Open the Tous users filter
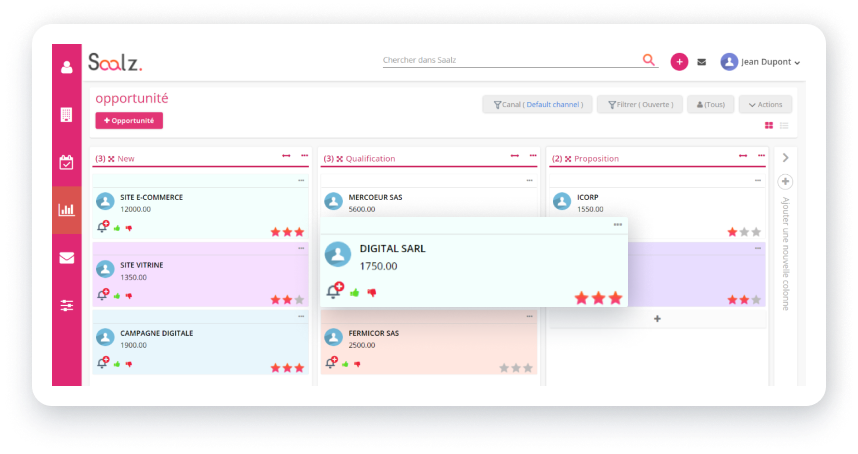 pyautogui.click(x=710, y=104)
